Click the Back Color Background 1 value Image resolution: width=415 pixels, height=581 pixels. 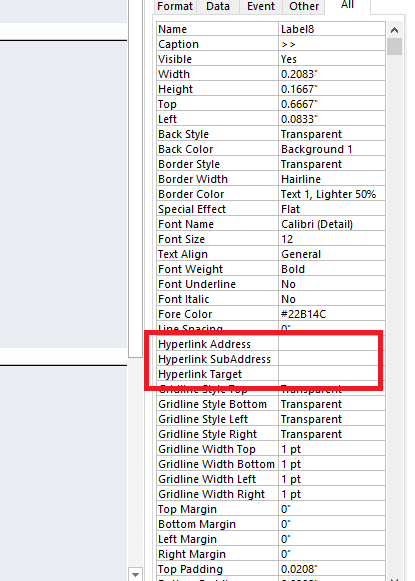point(332,149)
